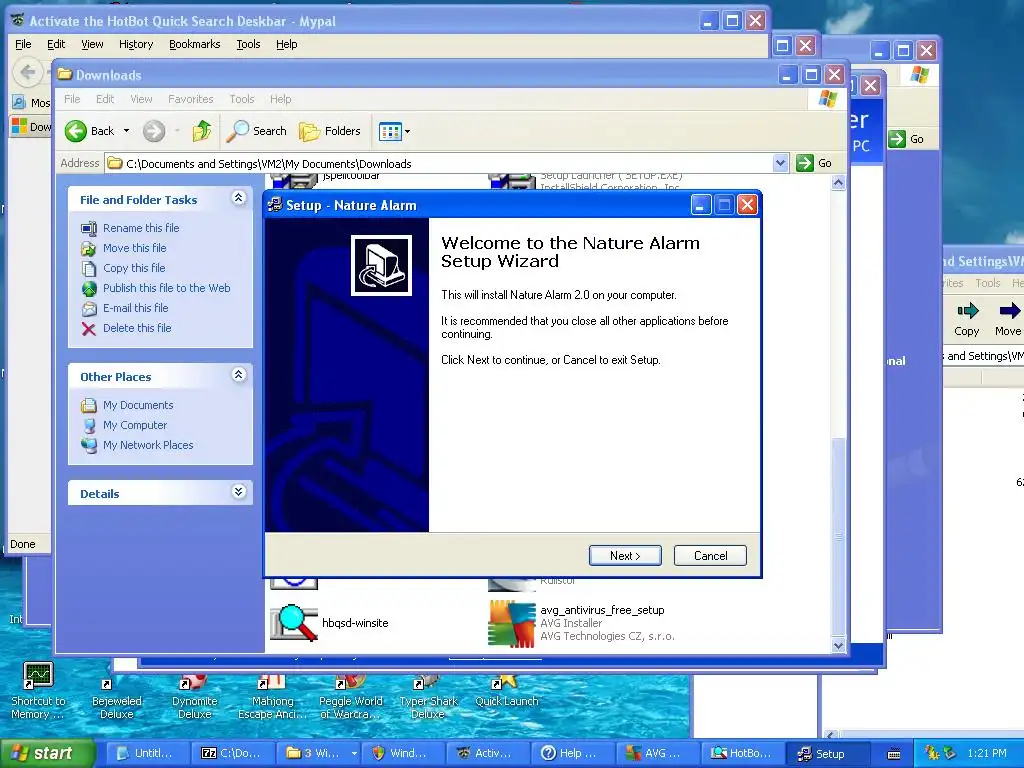Click the Up folder icon in Downloads
Image resolution: width=1024 pixels, height=768 pixels.
[202, 131]
